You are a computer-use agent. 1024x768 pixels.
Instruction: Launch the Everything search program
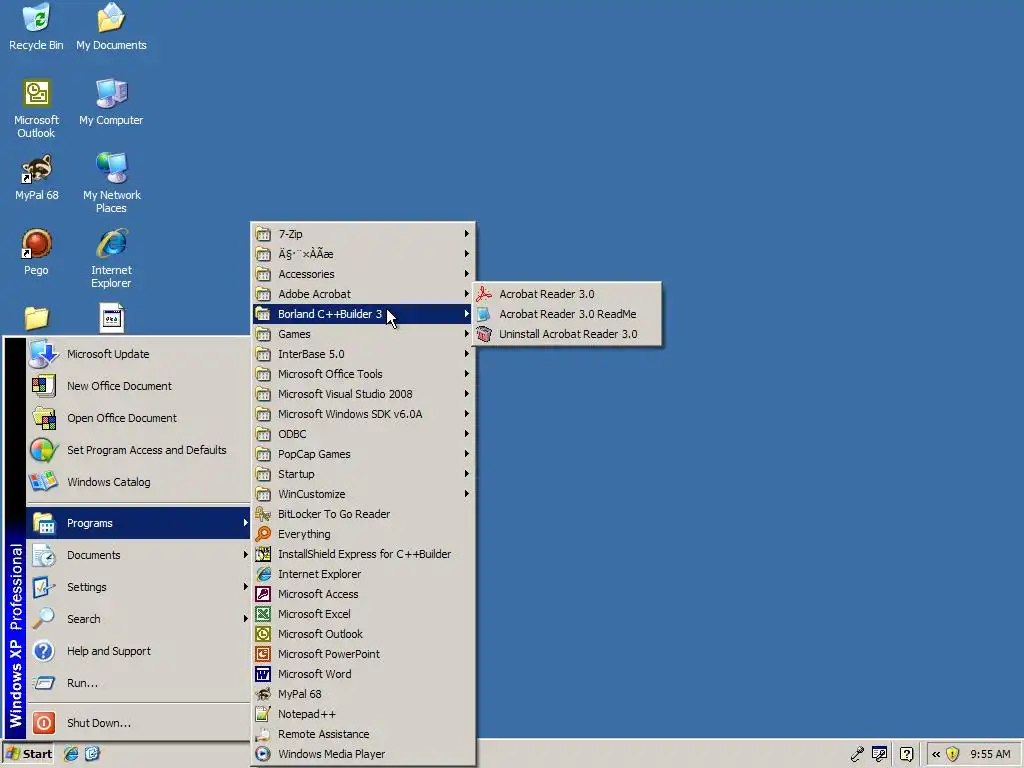point(363,534)
